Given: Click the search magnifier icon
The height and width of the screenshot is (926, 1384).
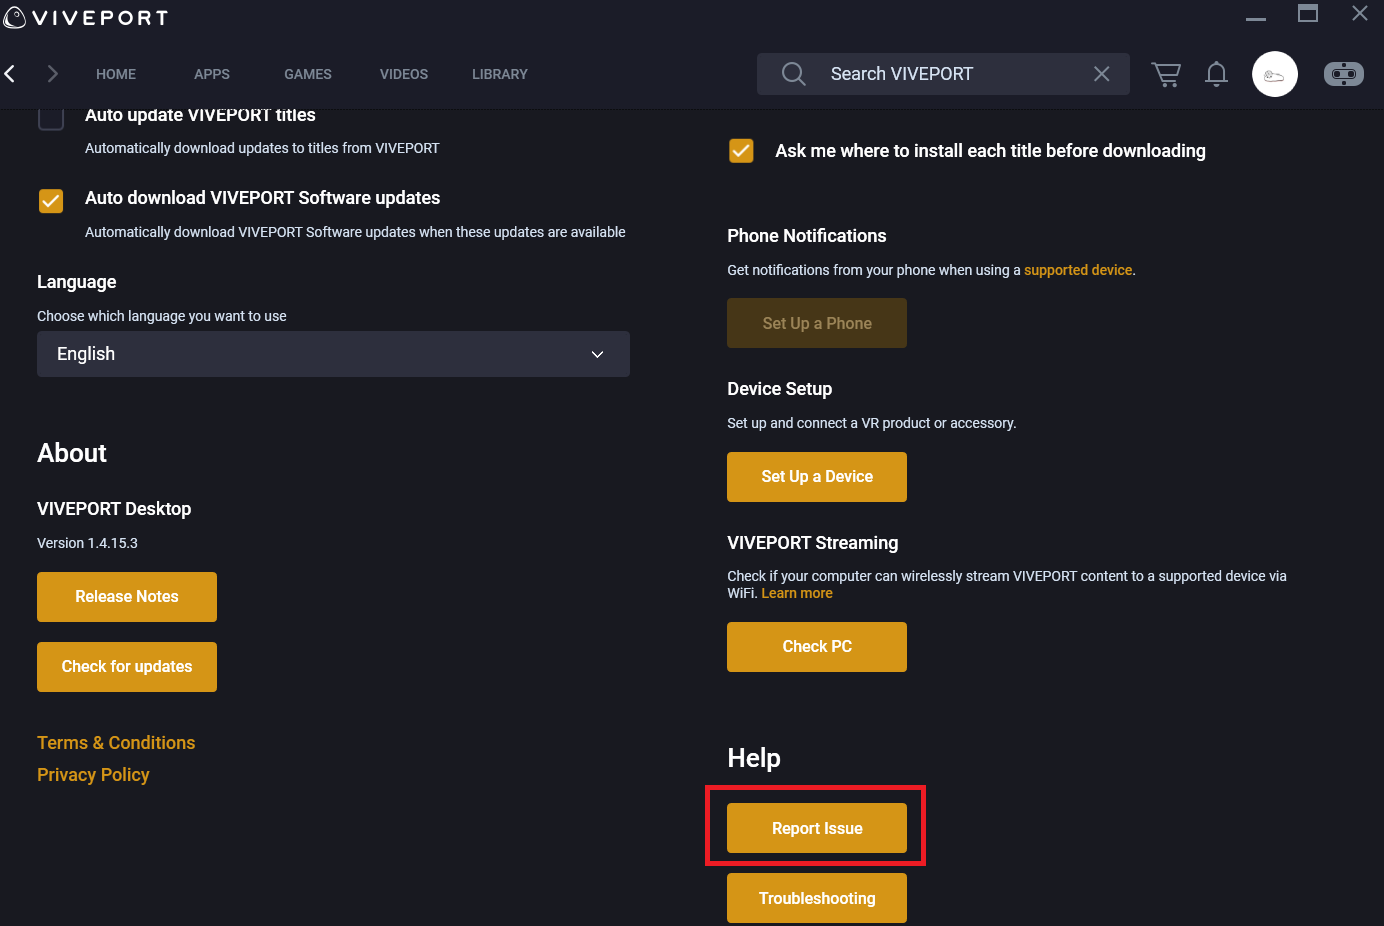Looking at the screenshot, I should (x=793, y=74).
